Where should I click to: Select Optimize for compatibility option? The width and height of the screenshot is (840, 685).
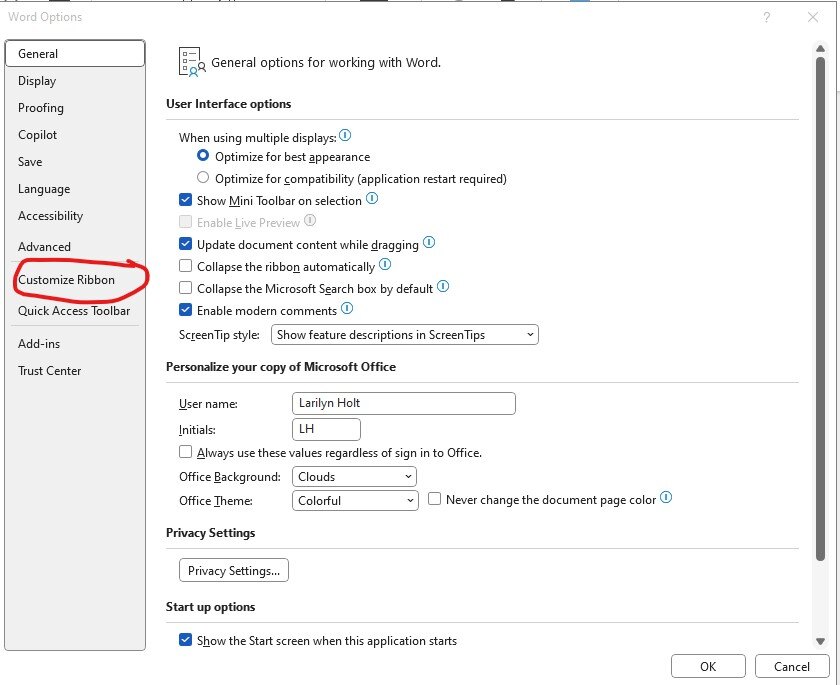pos(202,177)
